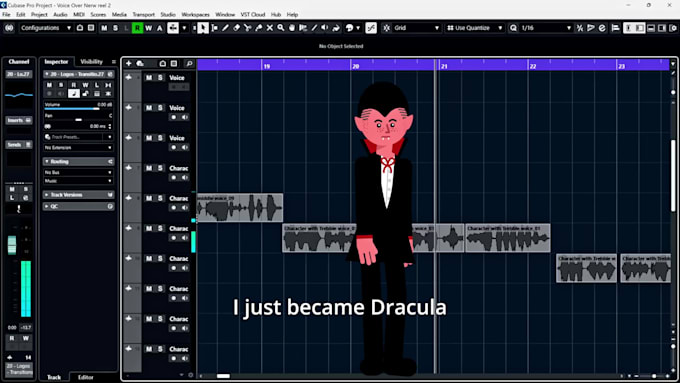
Task: Click the Apply Quantize Q icon
Action: tap(513, 28)
